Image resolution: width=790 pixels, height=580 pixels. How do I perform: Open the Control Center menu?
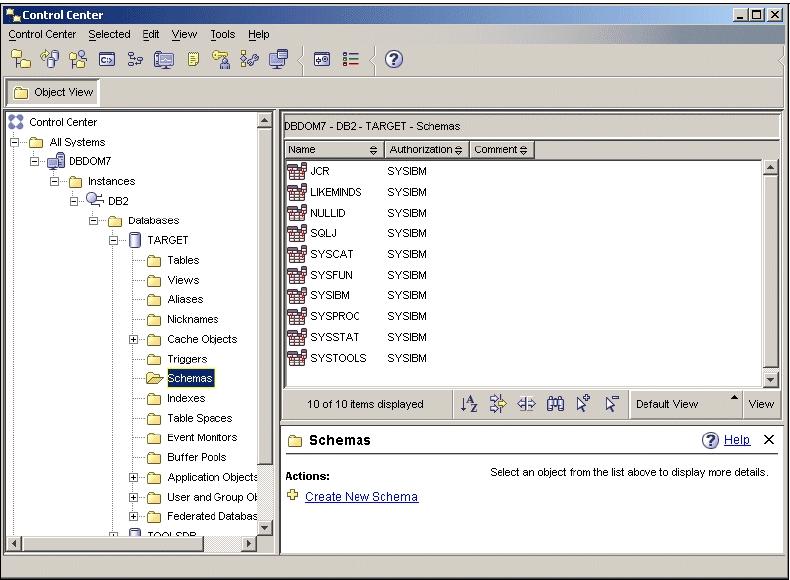pos(42,34)
